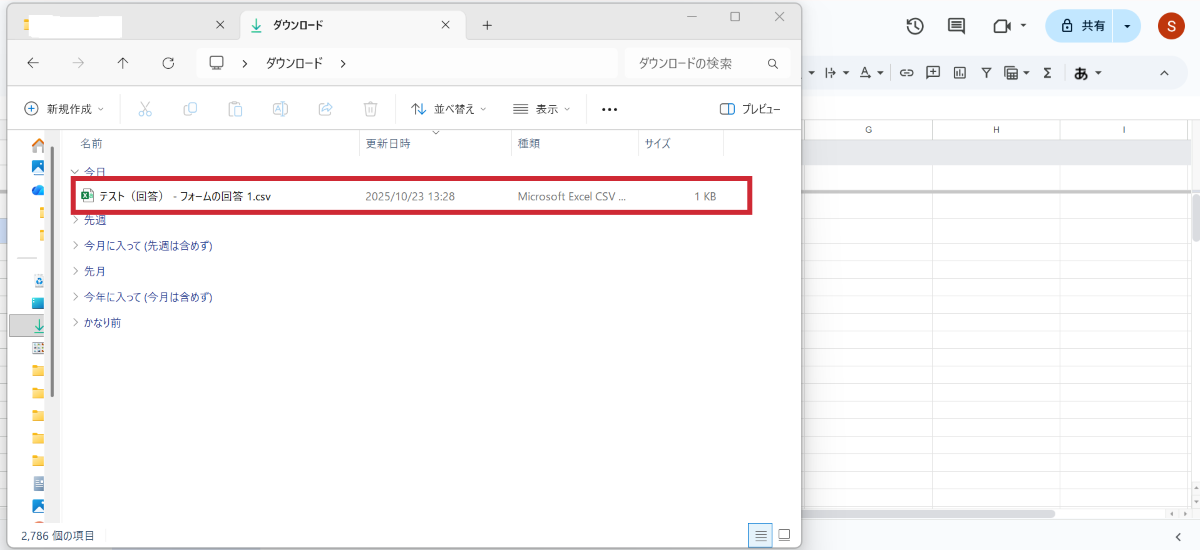1200x550 pixels.
Task: Click the sigma functions icon
Action: pos(1047,73)
